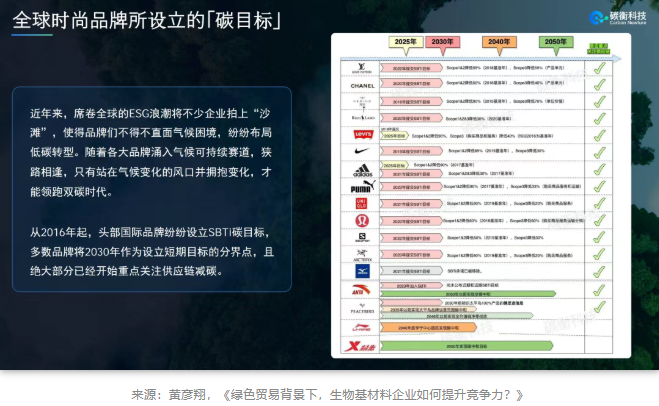The width and height of the screenshot is (659, 406).
Task: Choose the PUMA logo
Action: pyautogui.click(x=362, y=187)
